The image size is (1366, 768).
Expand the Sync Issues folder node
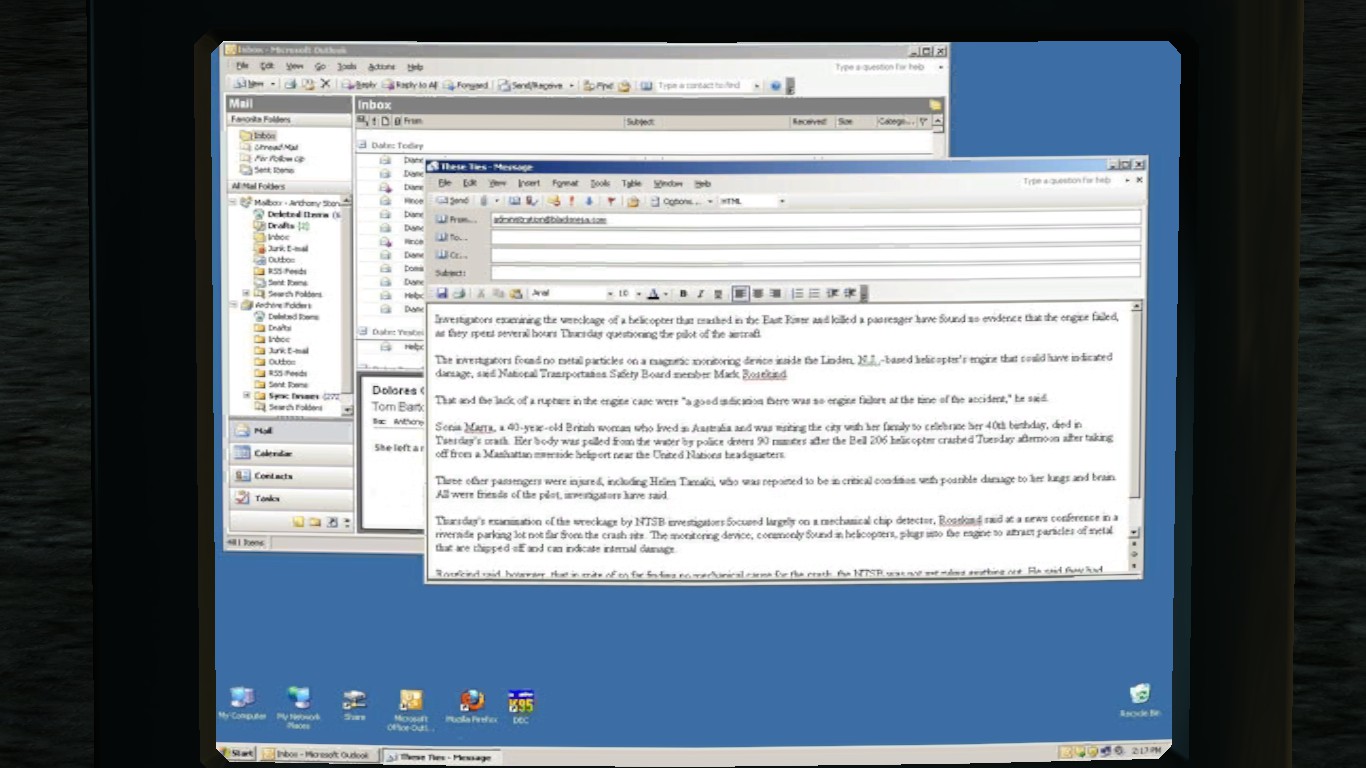click(246, 396)
